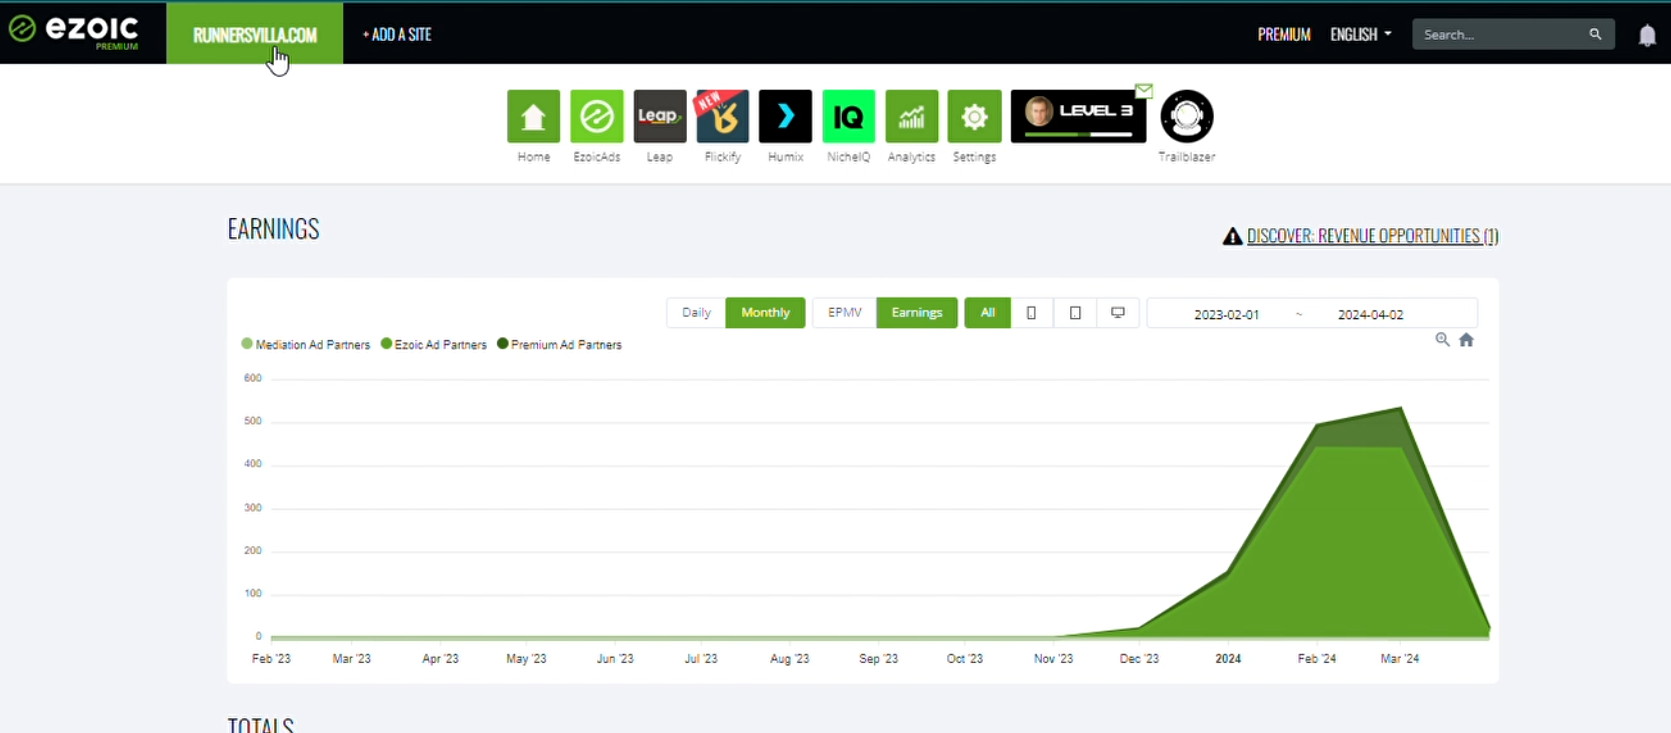Viewport: 1671px width, 733px height.
Task: Show EPMV in the chart
Action: (845, 313)
